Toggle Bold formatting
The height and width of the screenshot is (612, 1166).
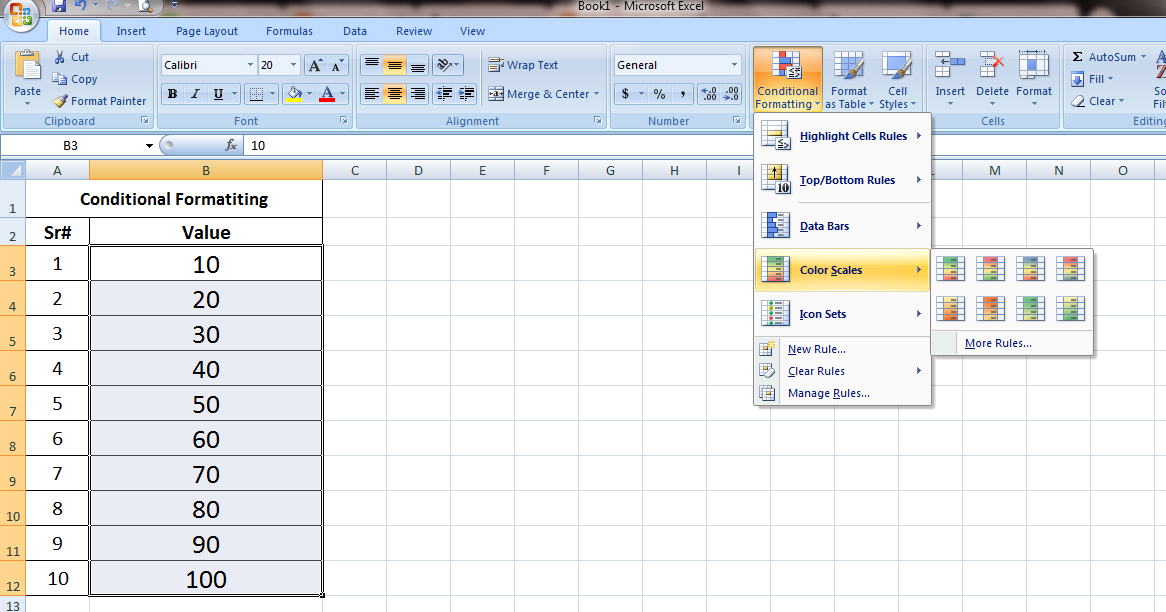tap(171, 93)
